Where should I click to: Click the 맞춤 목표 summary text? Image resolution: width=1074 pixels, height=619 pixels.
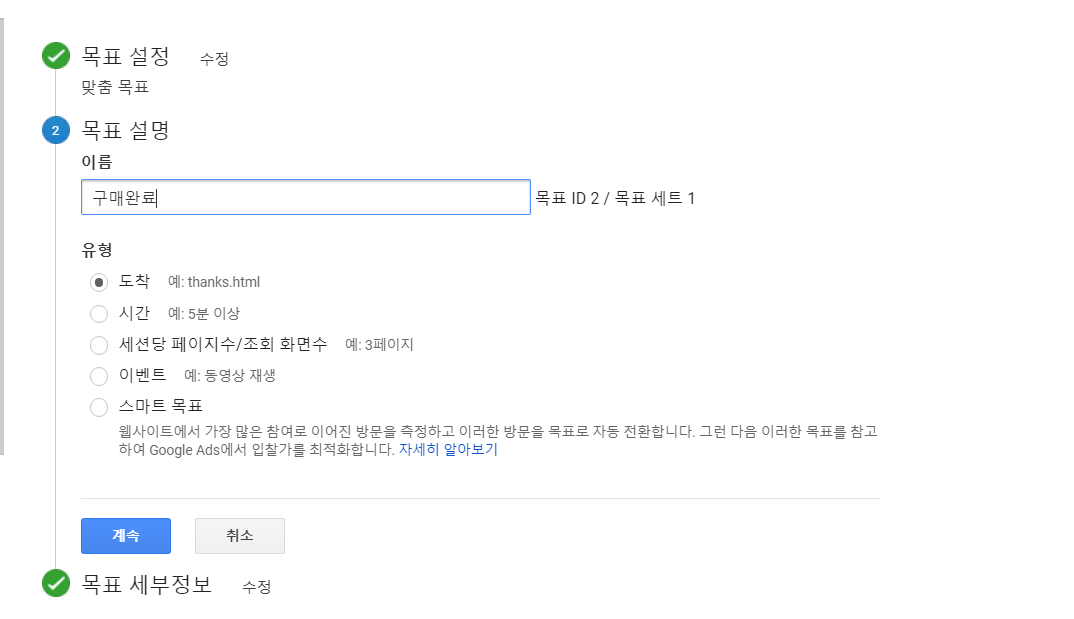click(x=115, y=87)
